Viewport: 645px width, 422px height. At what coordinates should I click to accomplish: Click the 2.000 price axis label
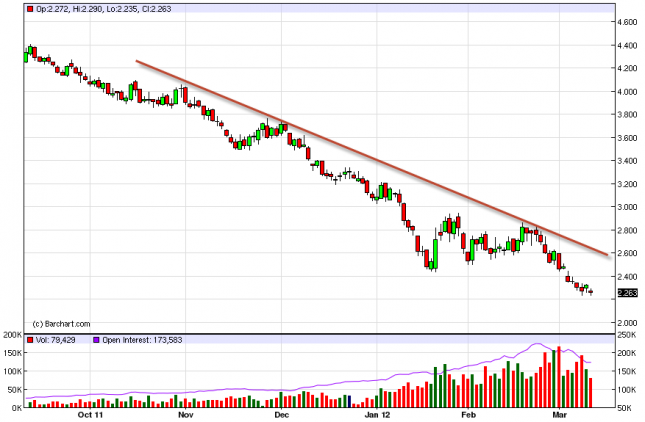(628, 323)
